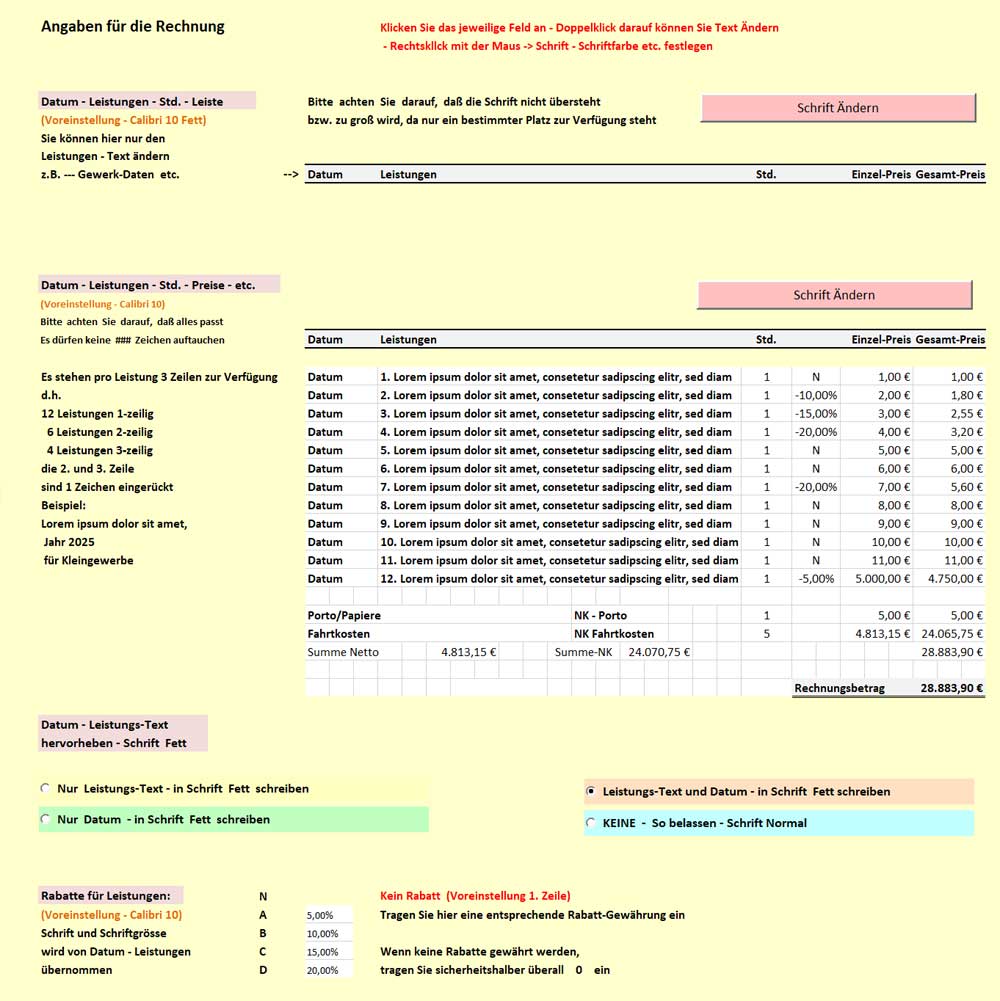
Task: Click the 5.000,00 € Einzel-Preis cell
Action: 876,579
